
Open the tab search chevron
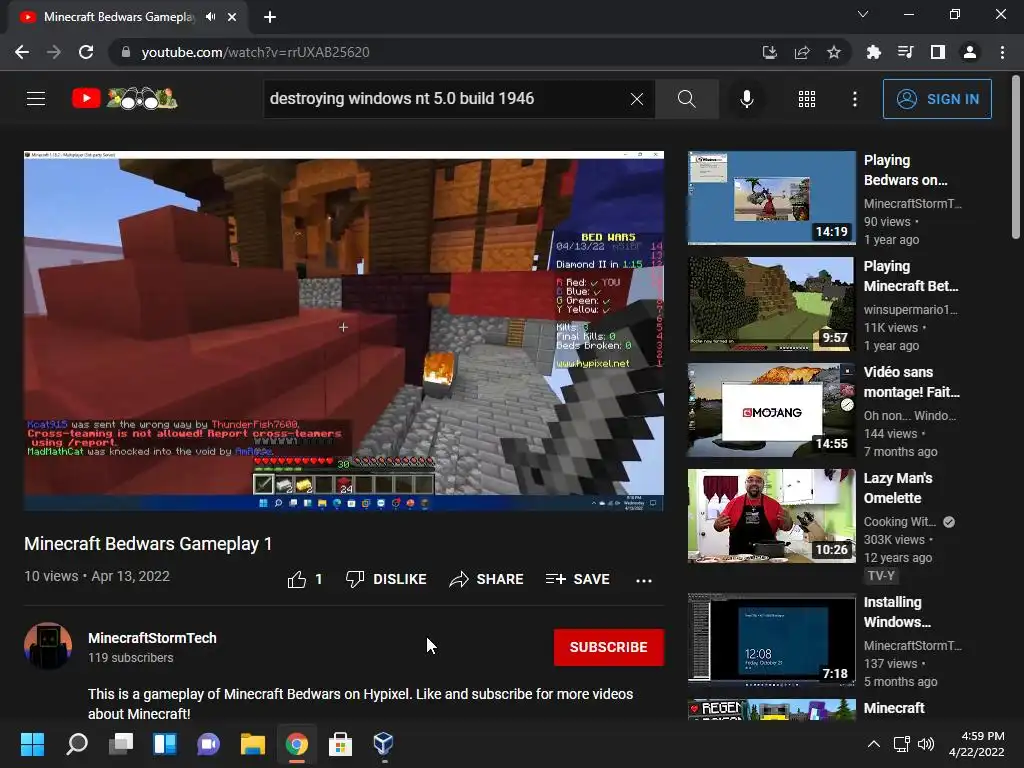point(863,14)
